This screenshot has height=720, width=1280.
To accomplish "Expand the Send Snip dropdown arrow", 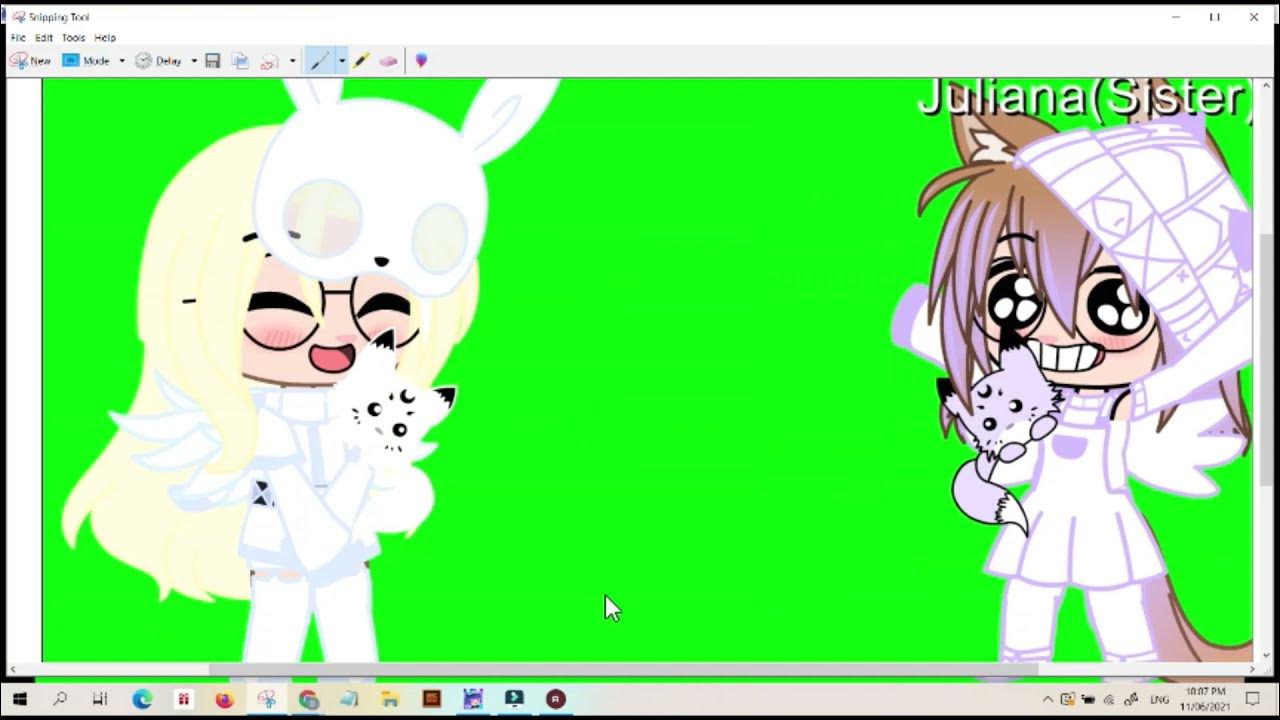I will [x=292, y=61].
